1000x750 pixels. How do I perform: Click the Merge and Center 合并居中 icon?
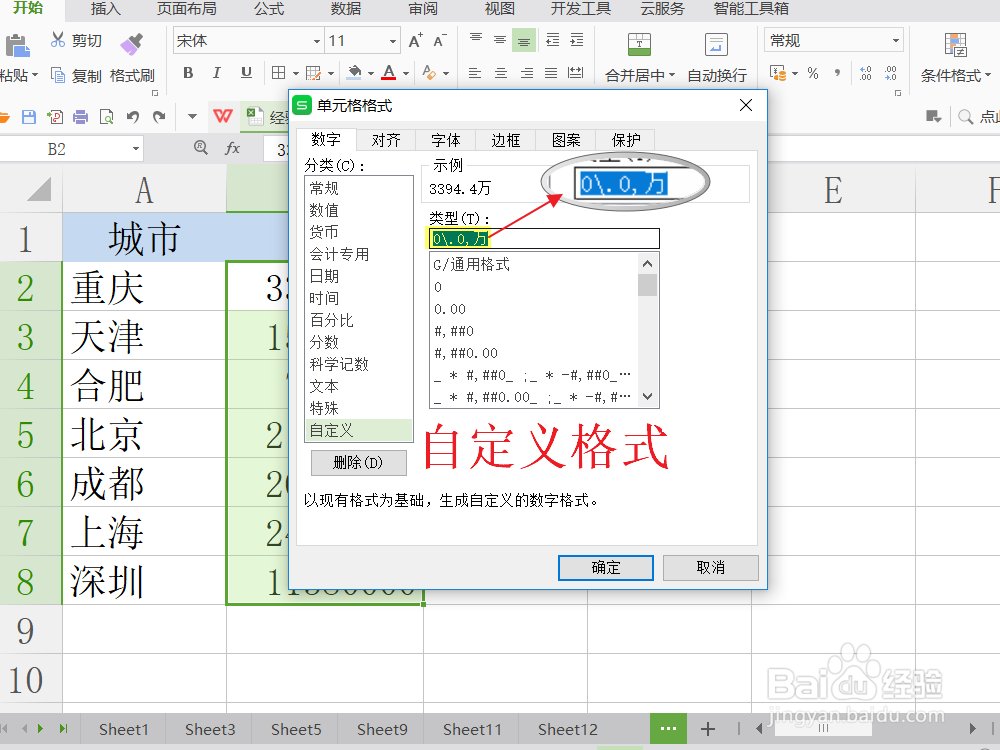639,44
